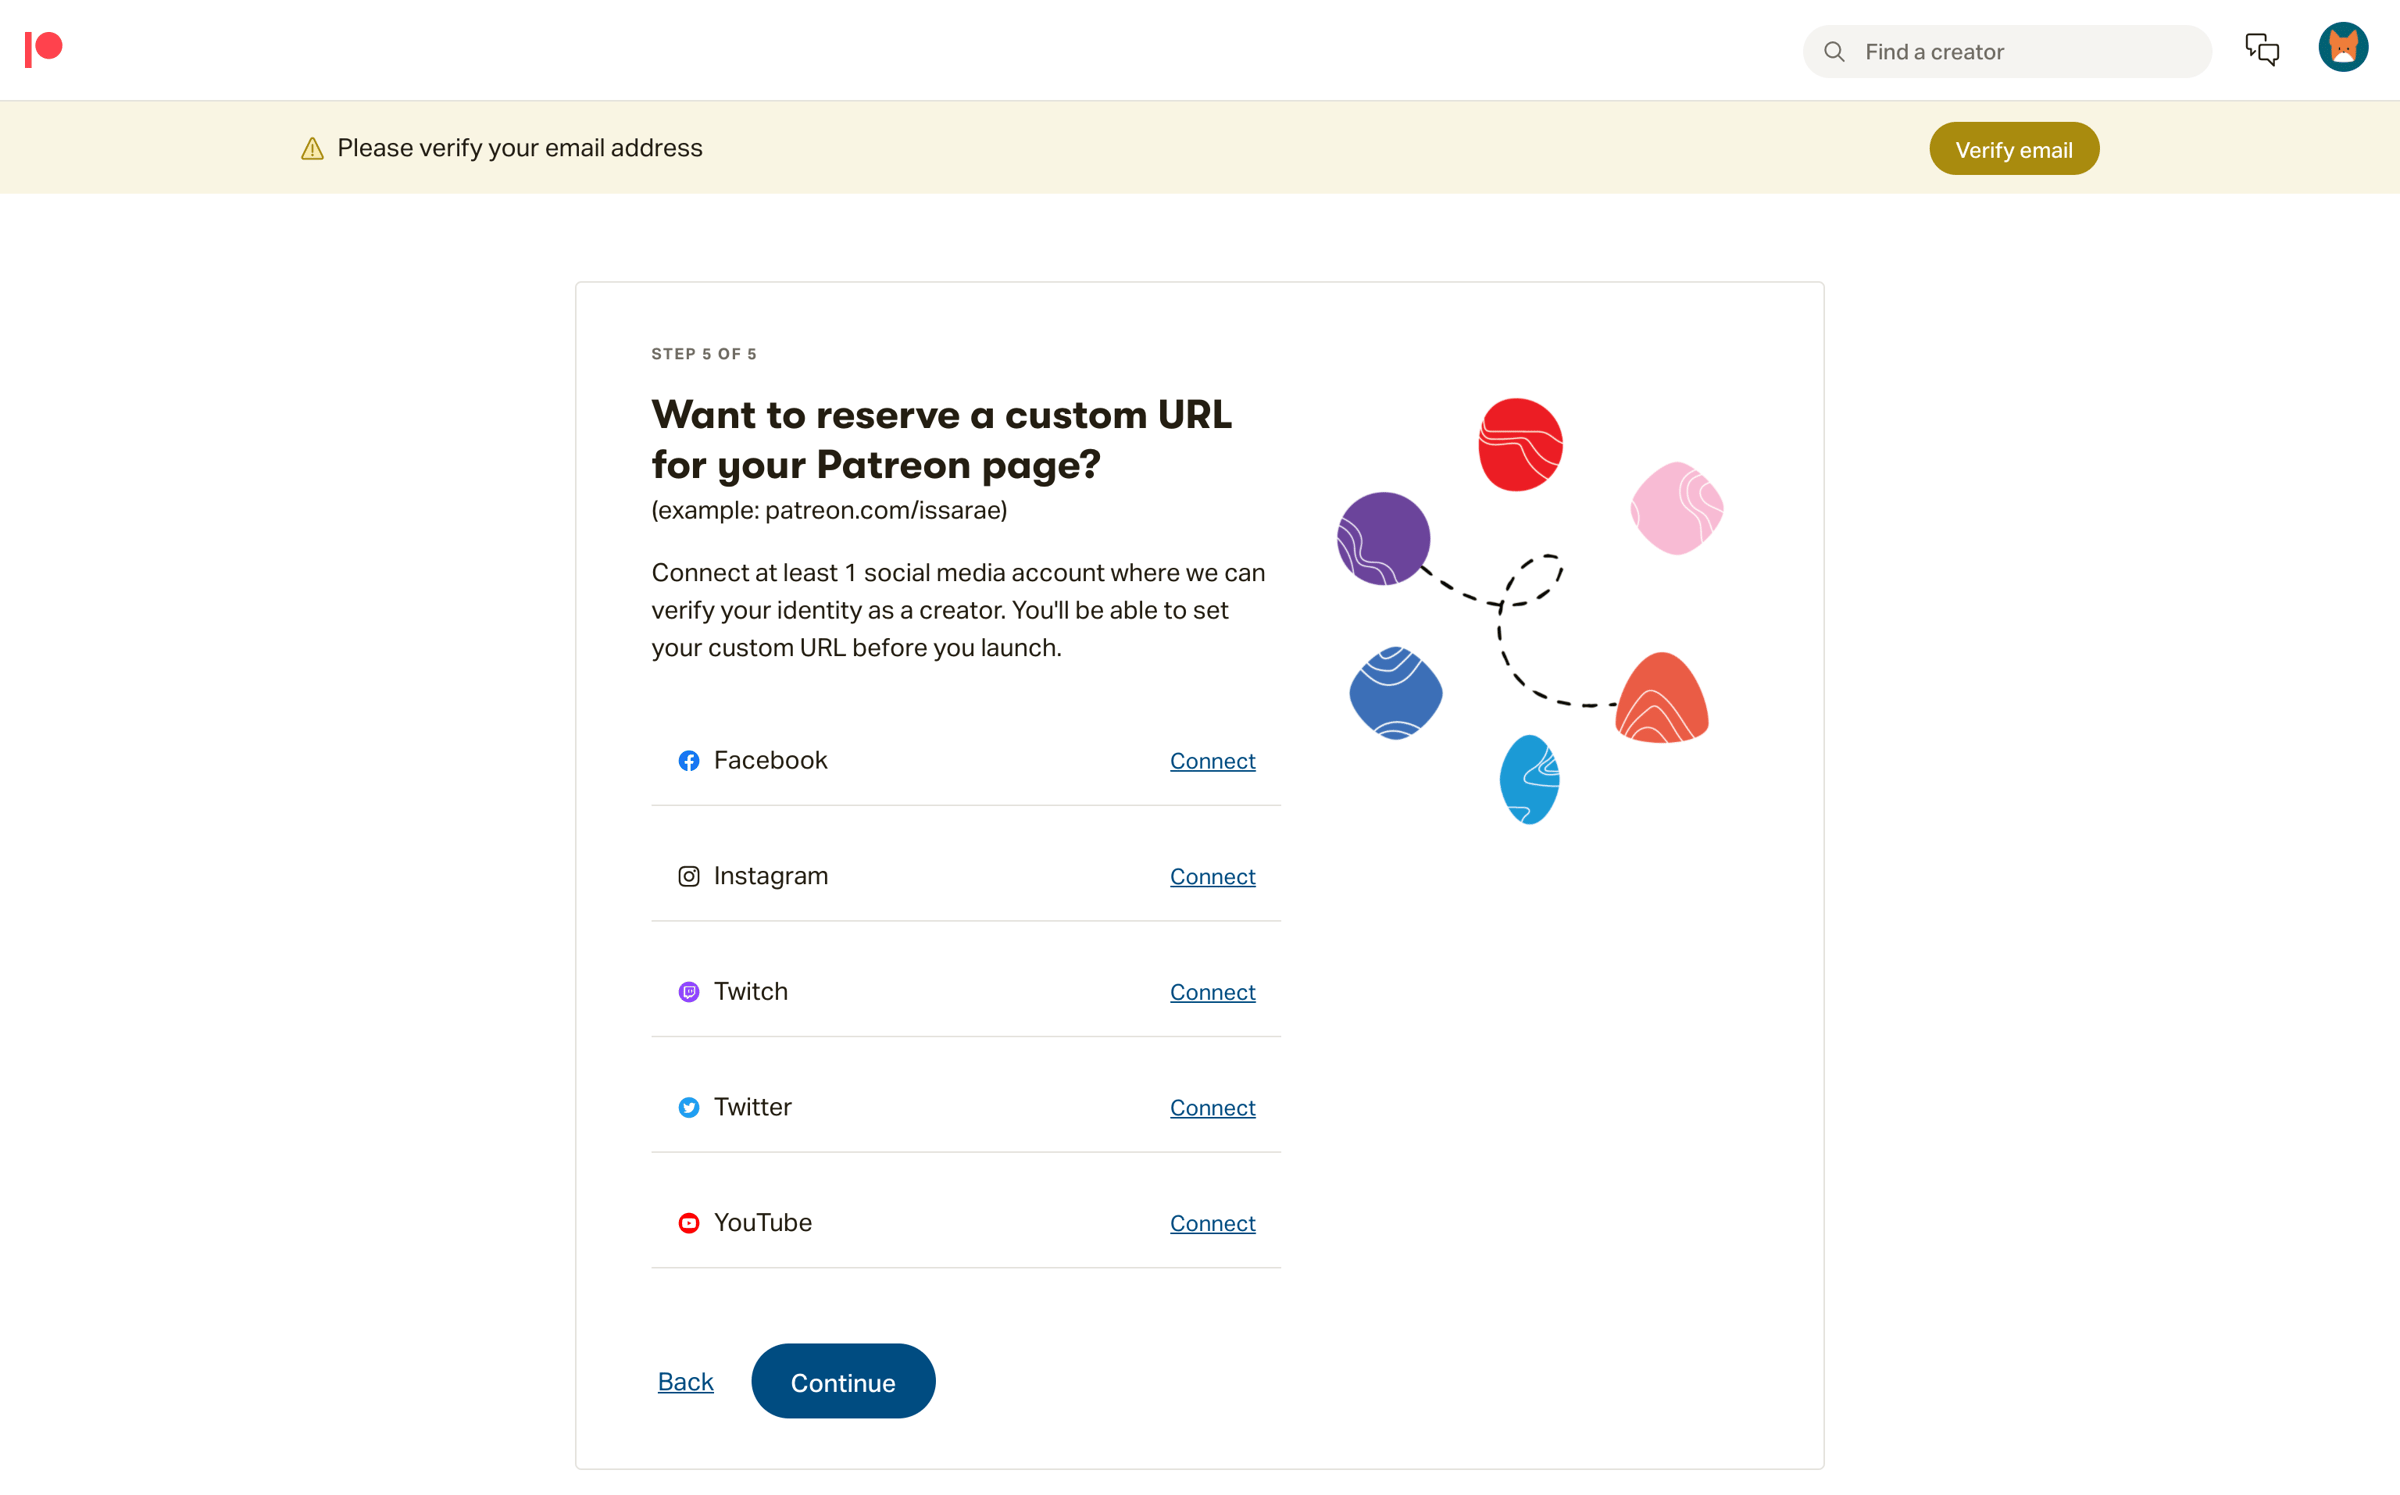Click the Facebook logo icon
This screenshot has width=2400, height=1495.
pyautogui.click(x=689, y=761)
